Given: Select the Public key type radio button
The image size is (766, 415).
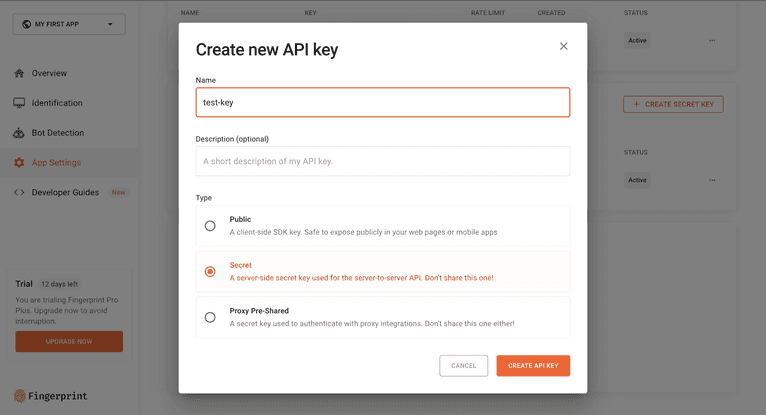Looking at the screenshot, I should click(x=210, y=226).
